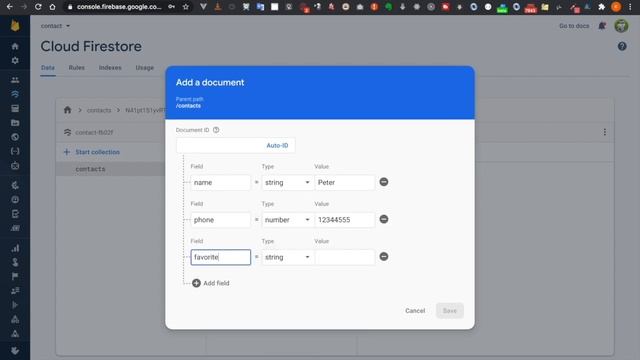This screenshot has width=640, height=360.
Task: Open type dropdown for favorite field
Action: (x=287, y=257)
